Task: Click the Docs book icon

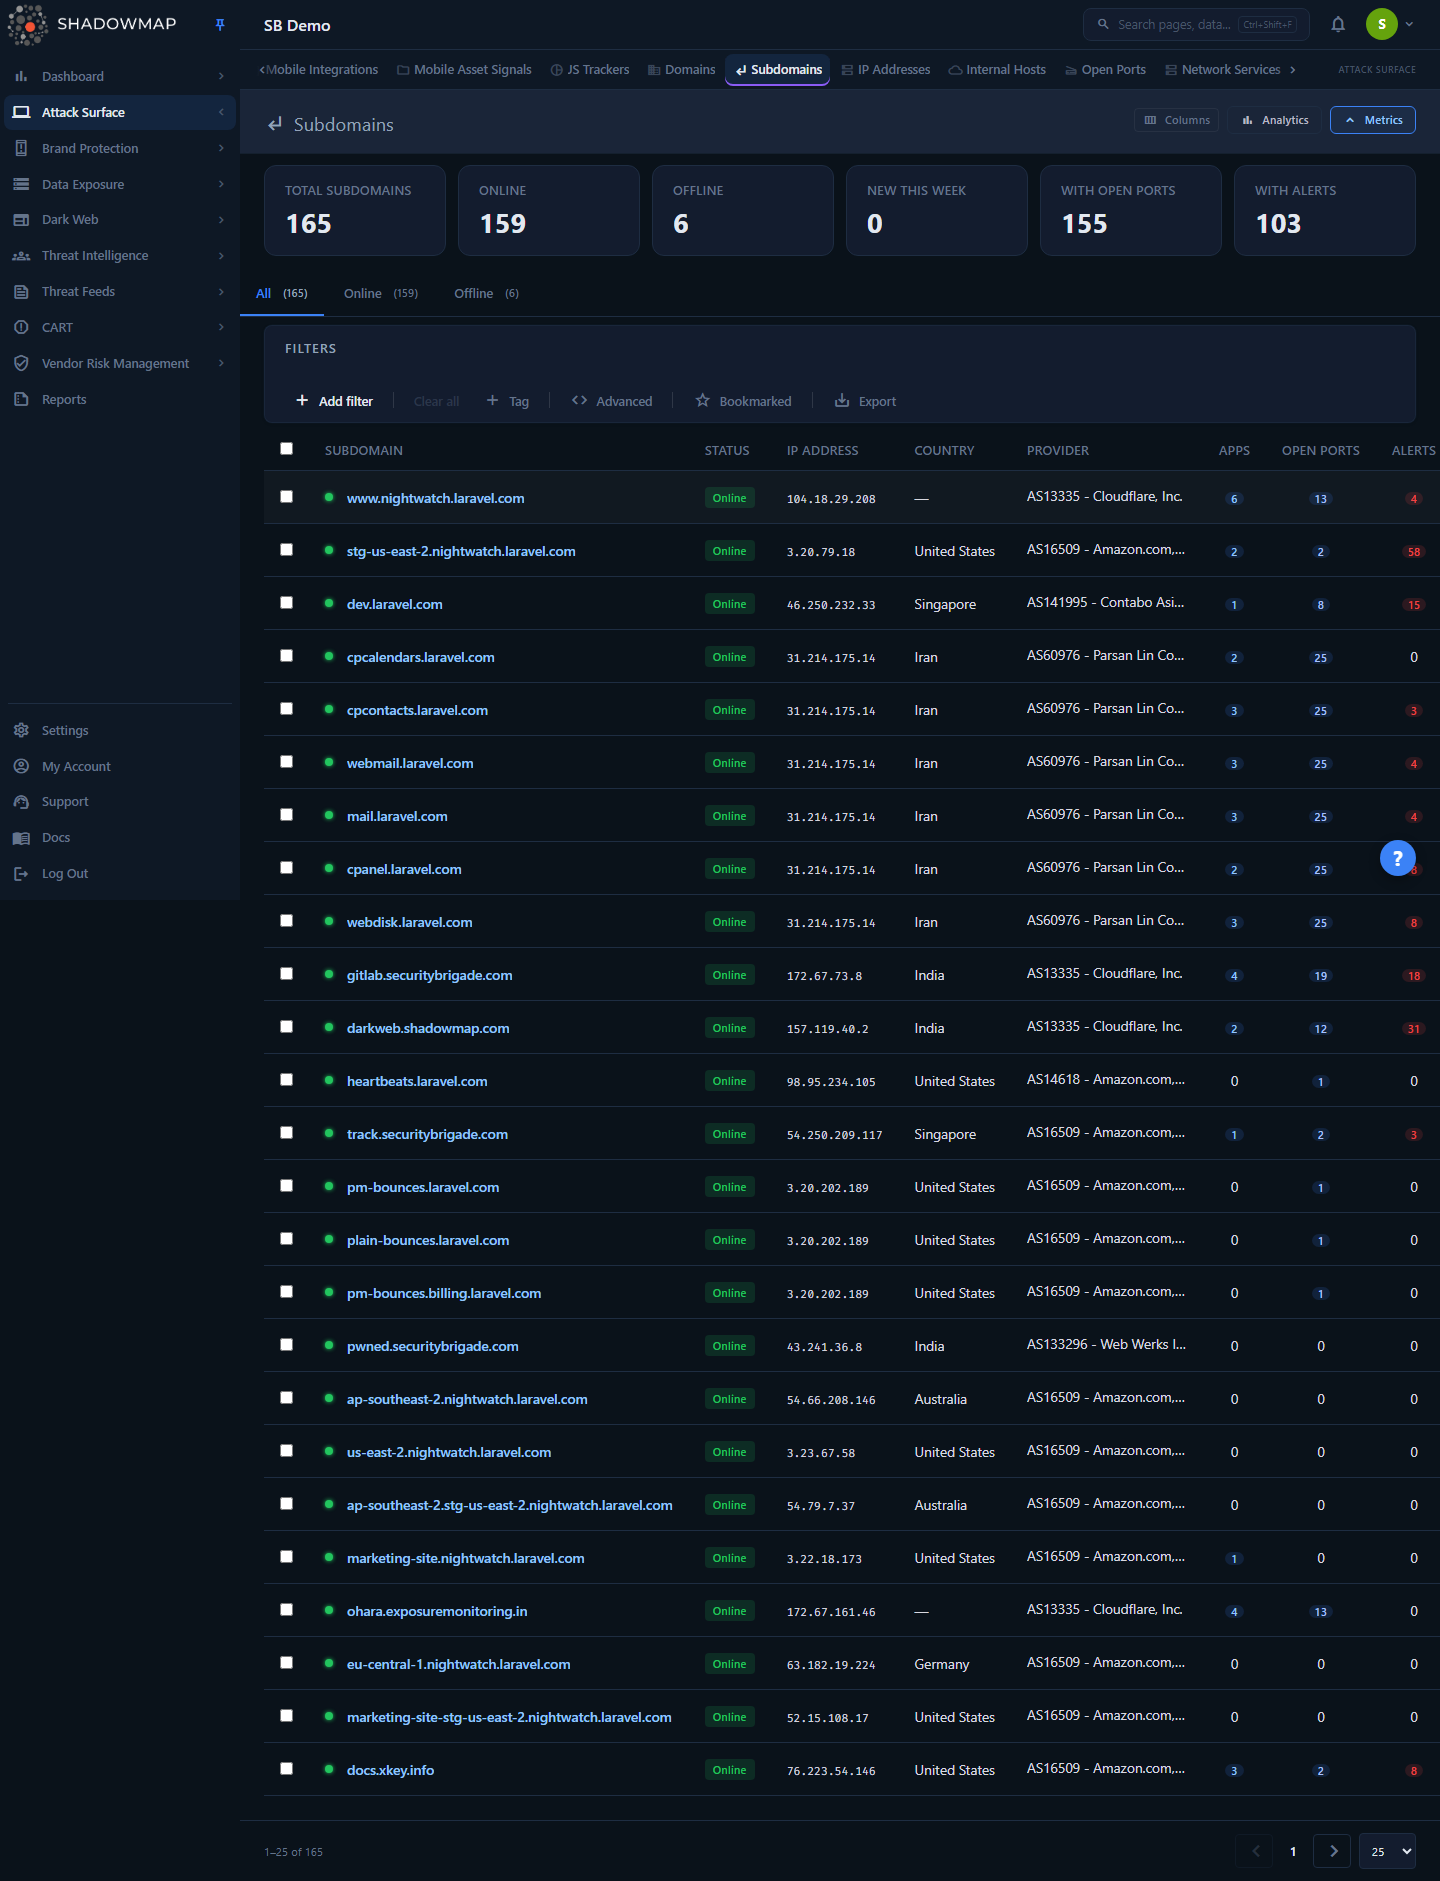Action: coord(21,838)
